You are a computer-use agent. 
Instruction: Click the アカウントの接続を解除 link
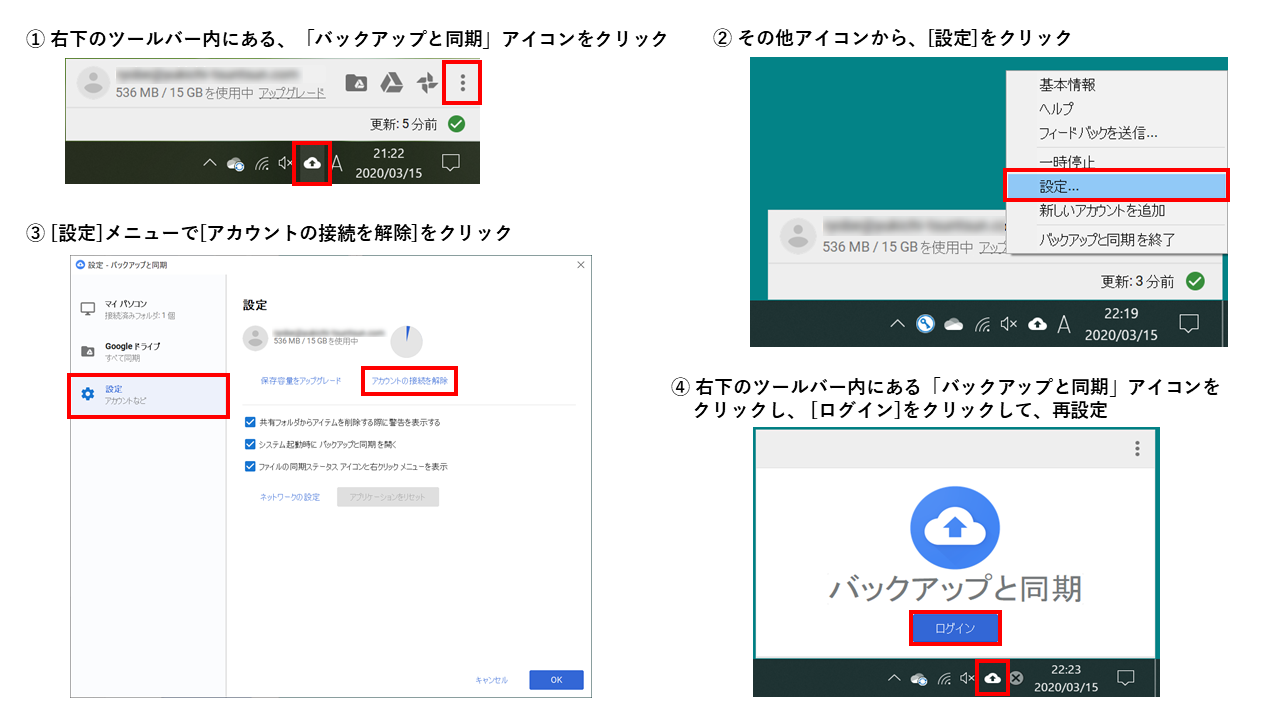[x=409, y=381]
